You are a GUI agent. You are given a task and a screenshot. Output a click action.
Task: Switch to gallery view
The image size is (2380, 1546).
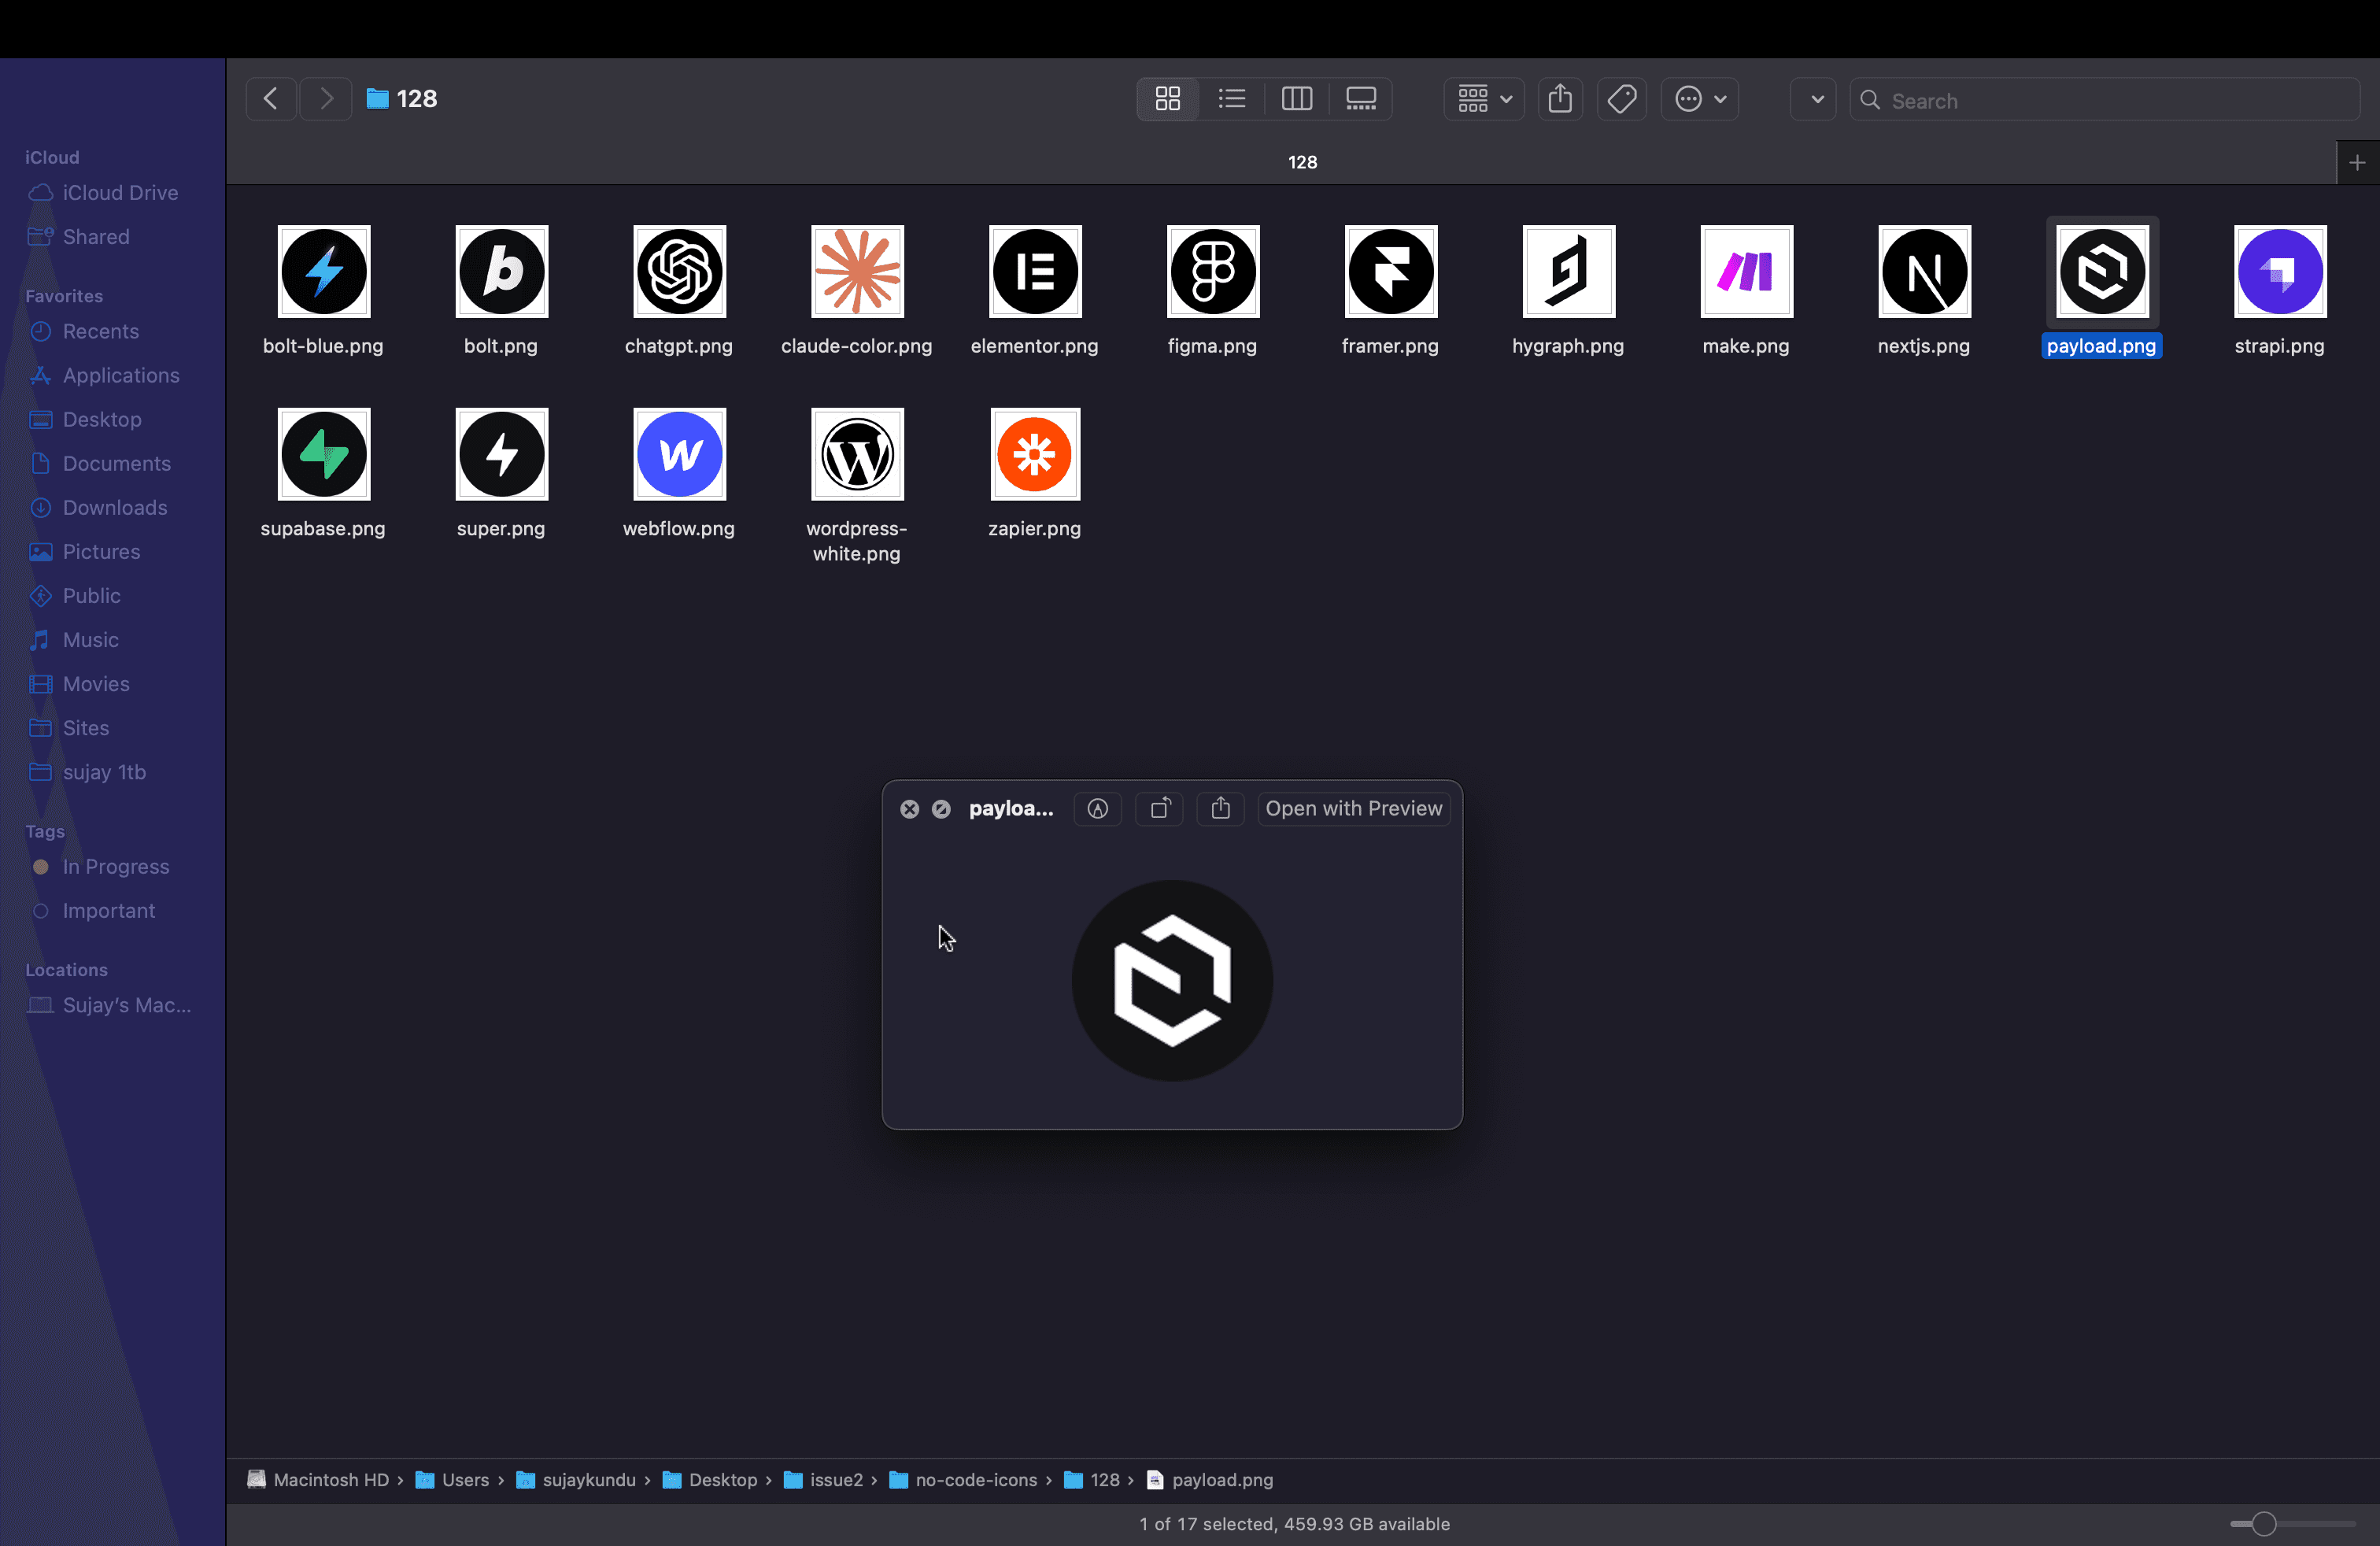click(1361, 99)
